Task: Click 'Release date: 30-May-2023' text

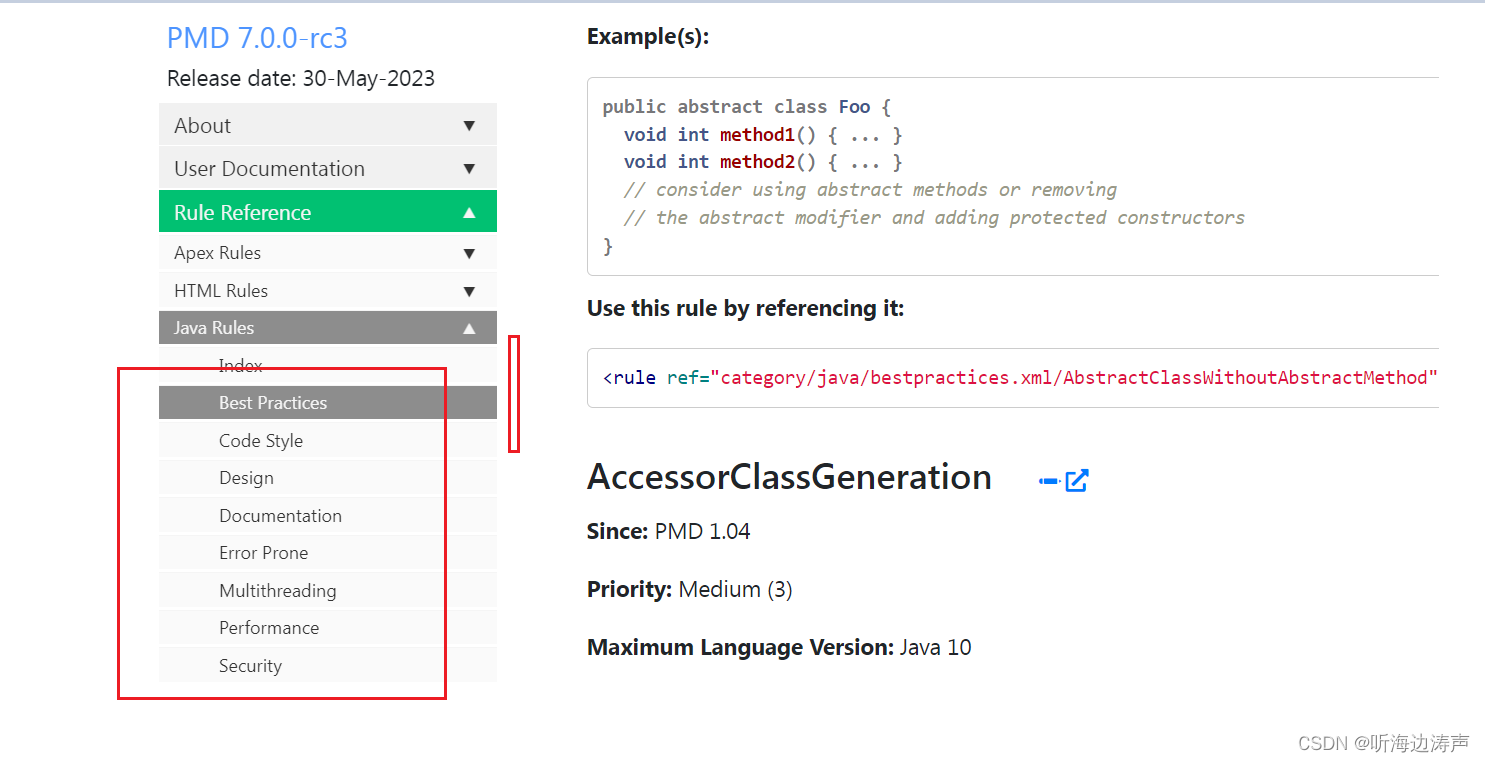Action: click(301, 79)
